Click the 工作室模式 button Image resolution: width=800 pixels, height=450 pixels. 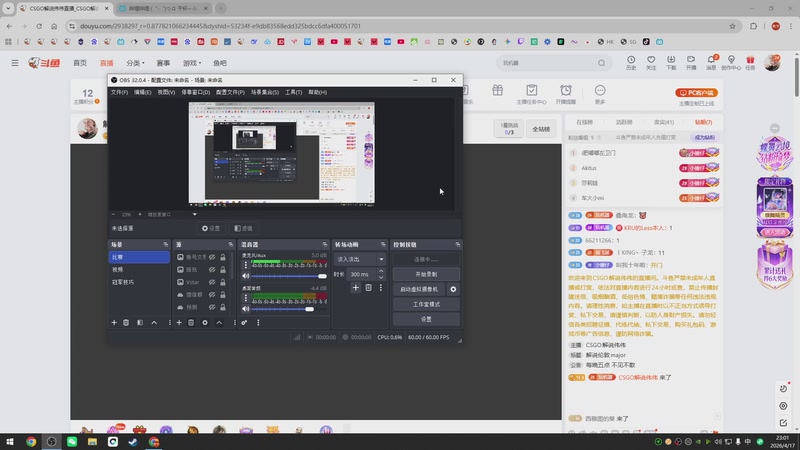pyautogui.click(x=426, y=304)
